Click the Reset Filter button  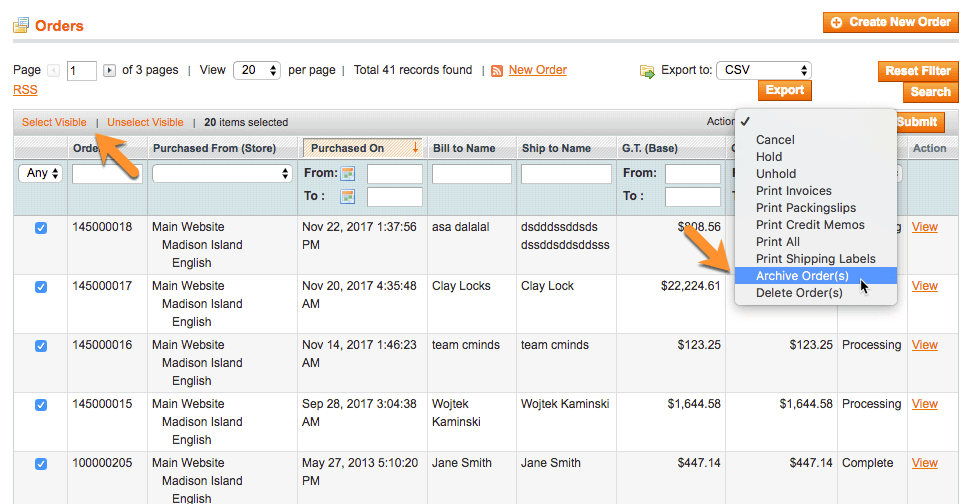[916, 71]
